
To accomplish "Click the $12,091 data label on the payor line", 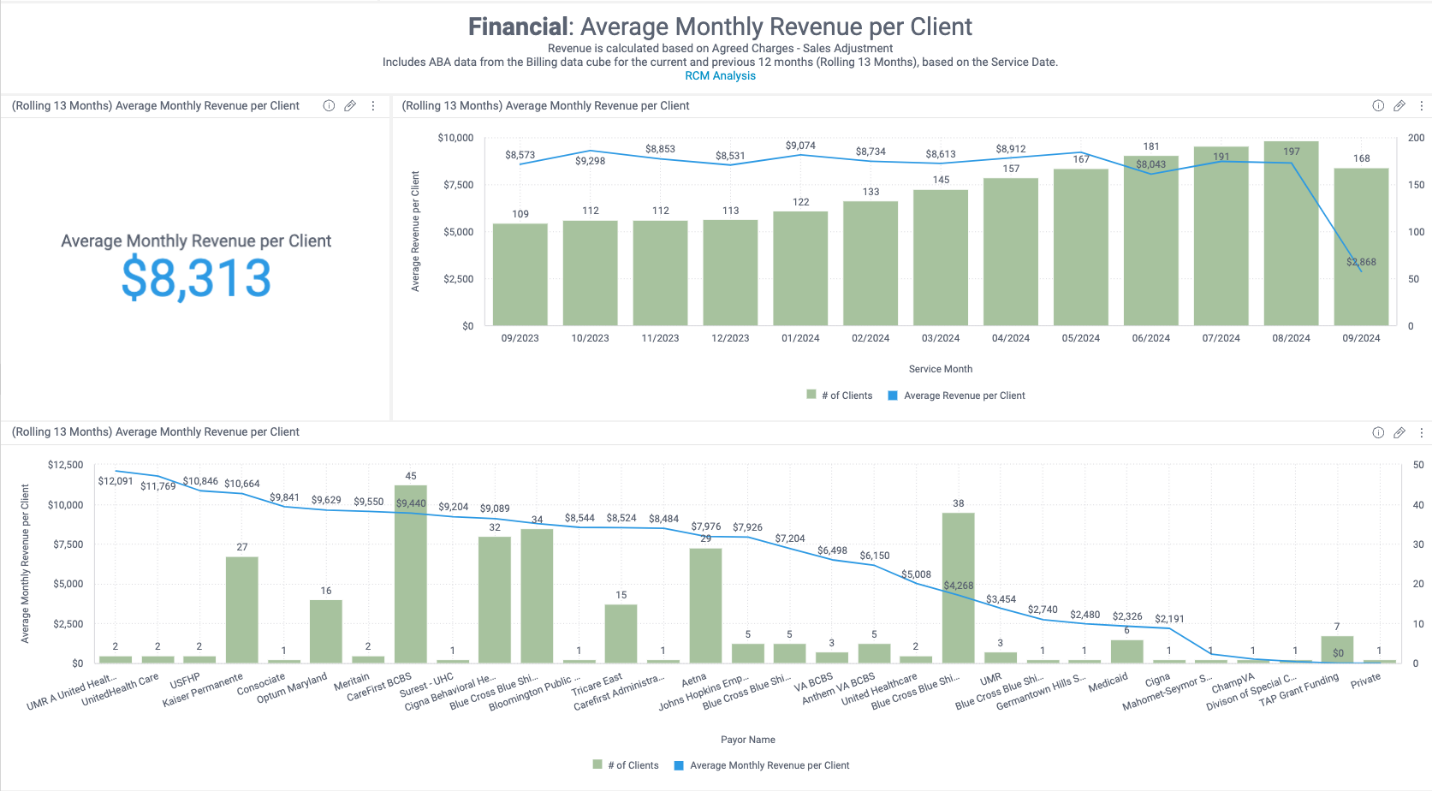I will pyautogui.click(x=115, y=481).
